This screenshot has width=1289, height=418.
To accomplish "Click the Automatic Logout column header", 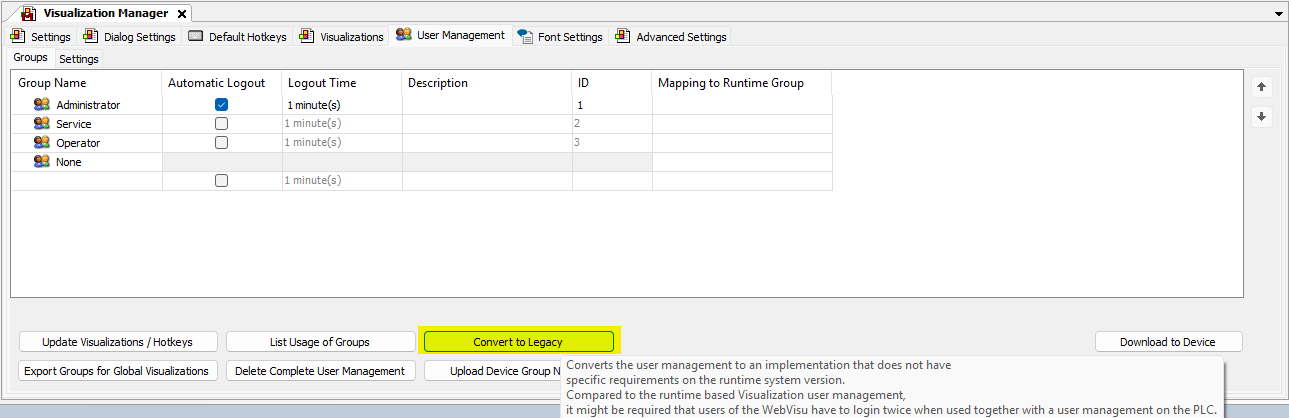I will pyautogui.click(x=222, y=83).
